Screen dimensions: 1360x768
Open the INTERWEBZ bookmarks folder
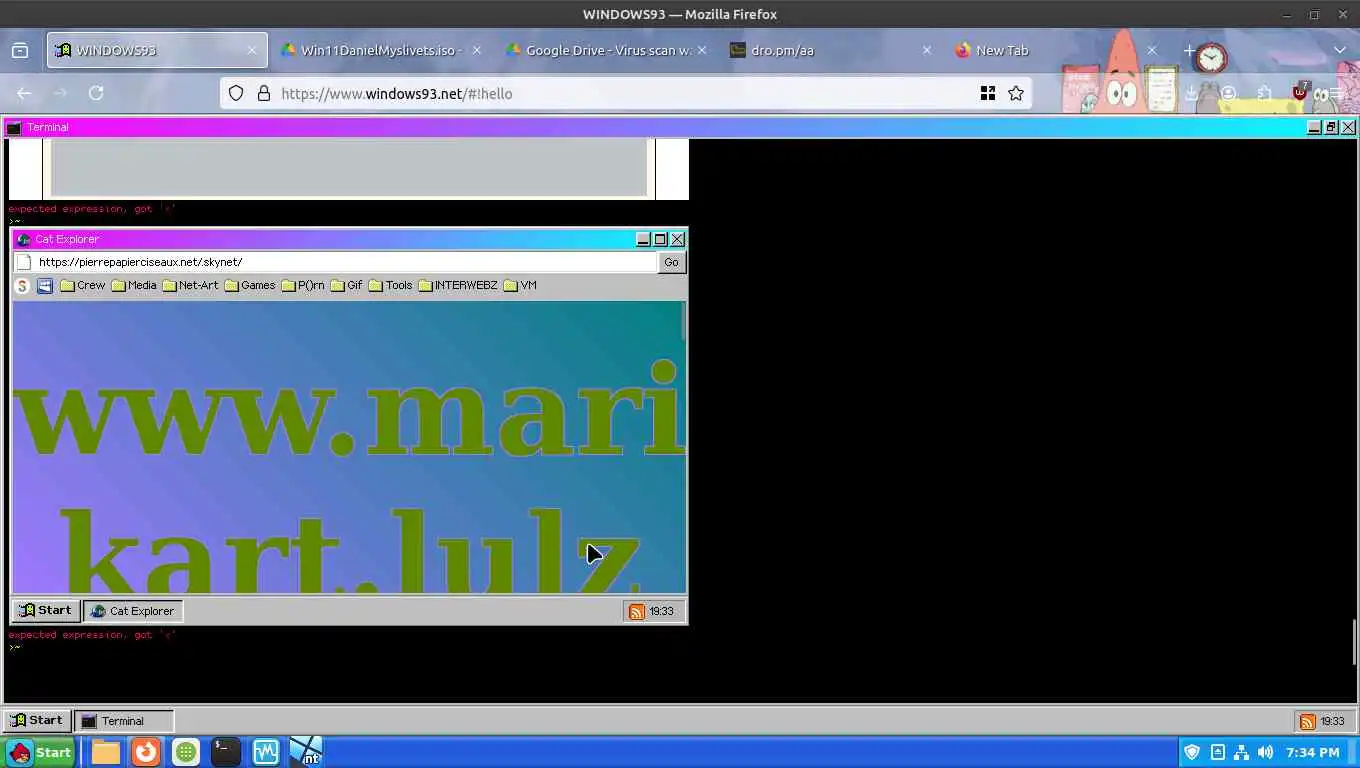tap(458, 286)
